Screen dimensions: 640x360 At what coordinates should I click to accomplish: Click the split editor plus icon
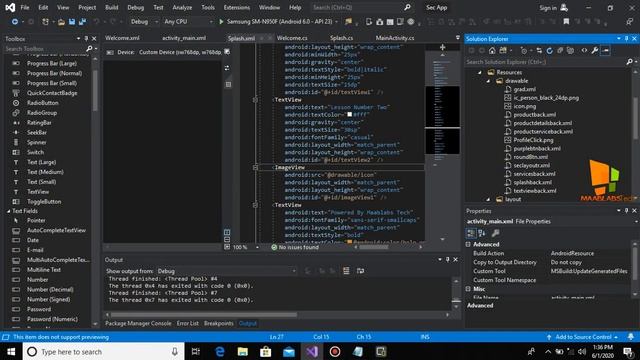tap(442, 47)
